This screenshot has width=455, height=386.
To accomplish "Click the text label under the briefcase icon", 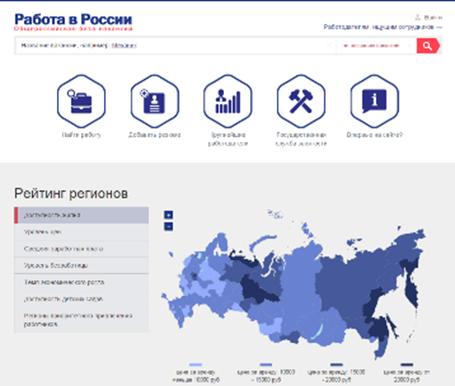I will [81, 135].
